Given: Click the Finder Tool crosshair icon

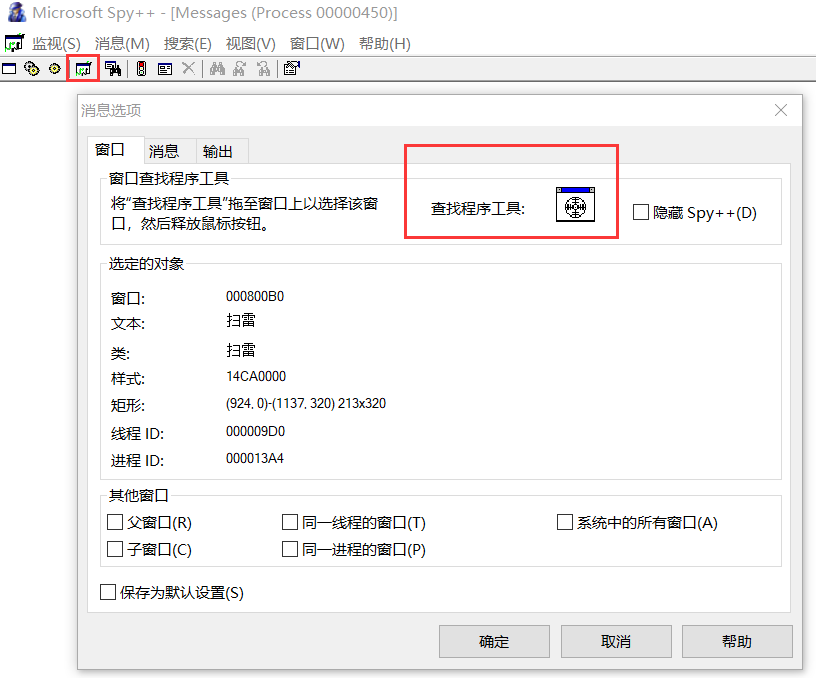Looking at the screenshot, I should [575, 204].
